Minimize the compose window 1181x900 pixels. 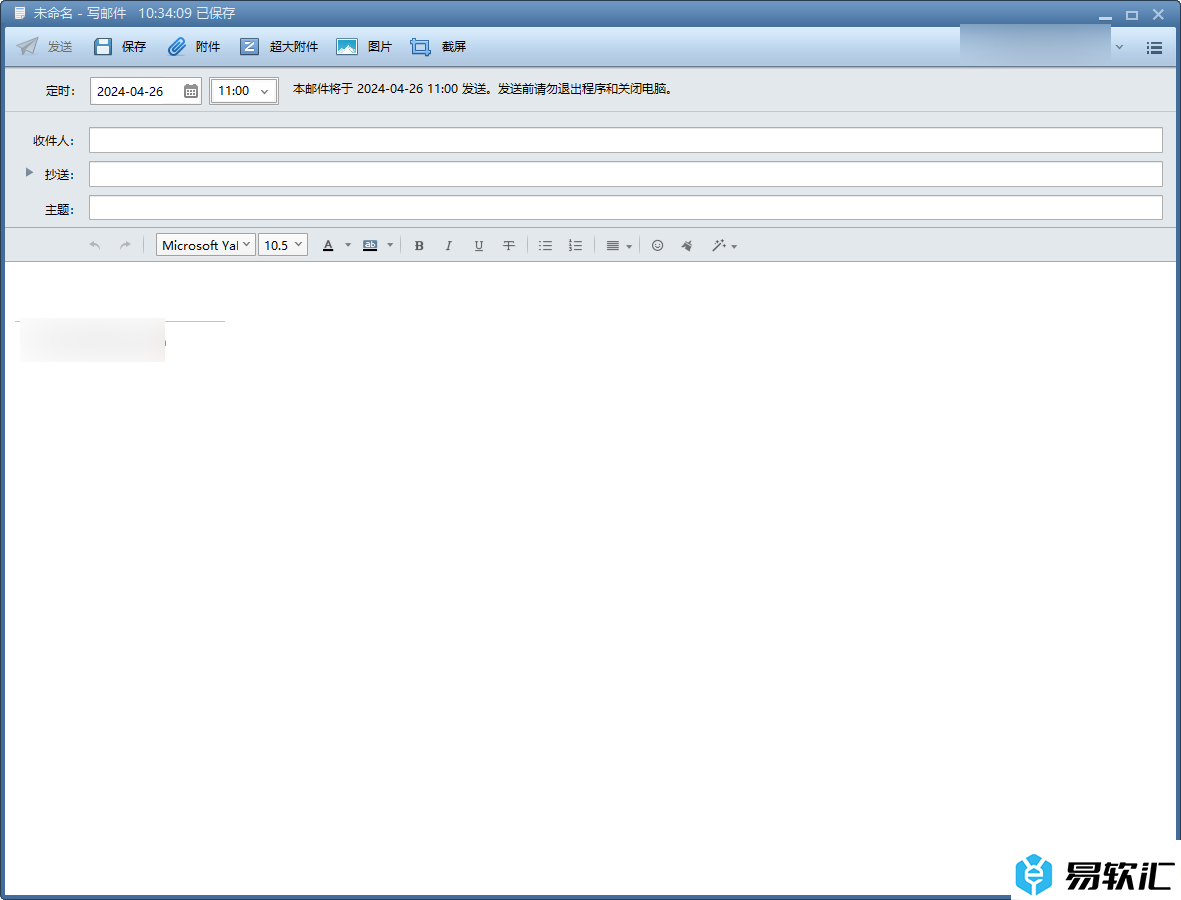click(1105, 15)
